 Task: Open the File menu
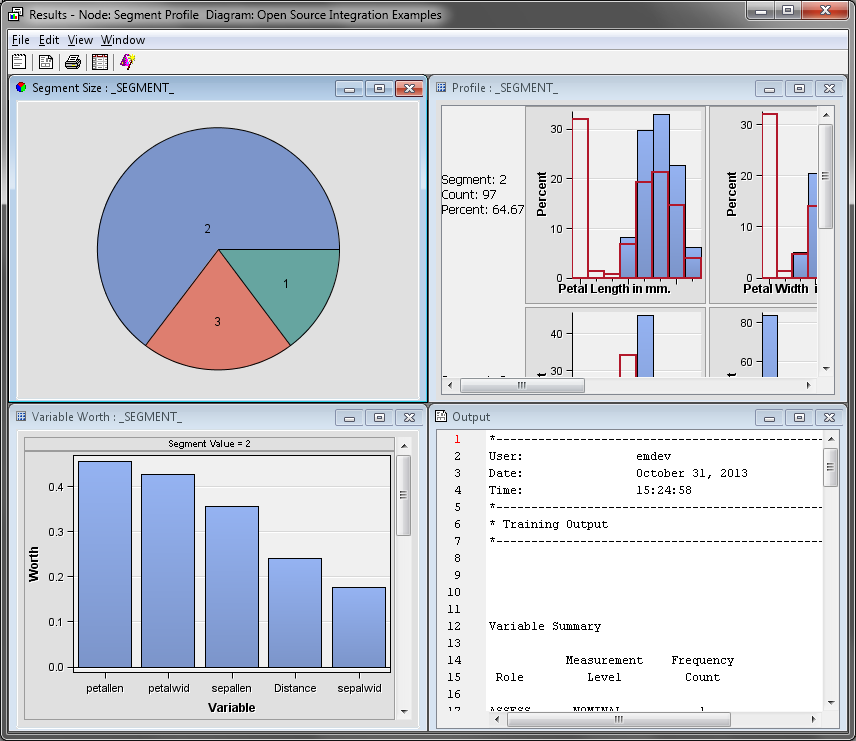[21, 40]
